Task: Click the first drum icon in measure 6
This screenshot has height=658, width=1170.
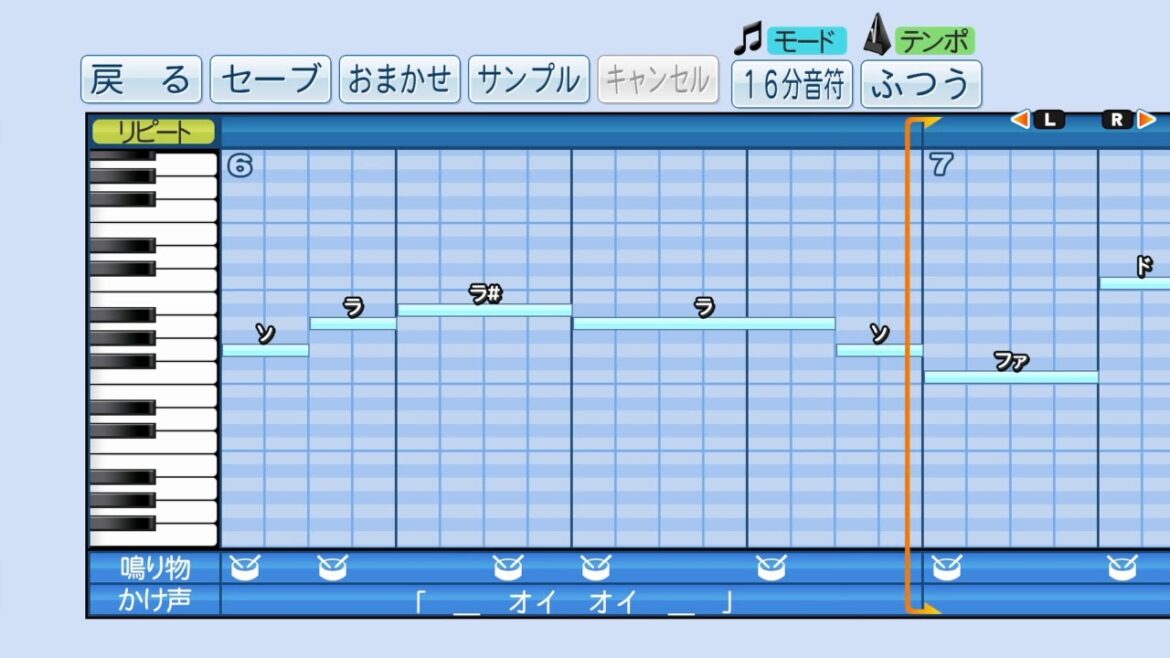Action: click(244, 568)
